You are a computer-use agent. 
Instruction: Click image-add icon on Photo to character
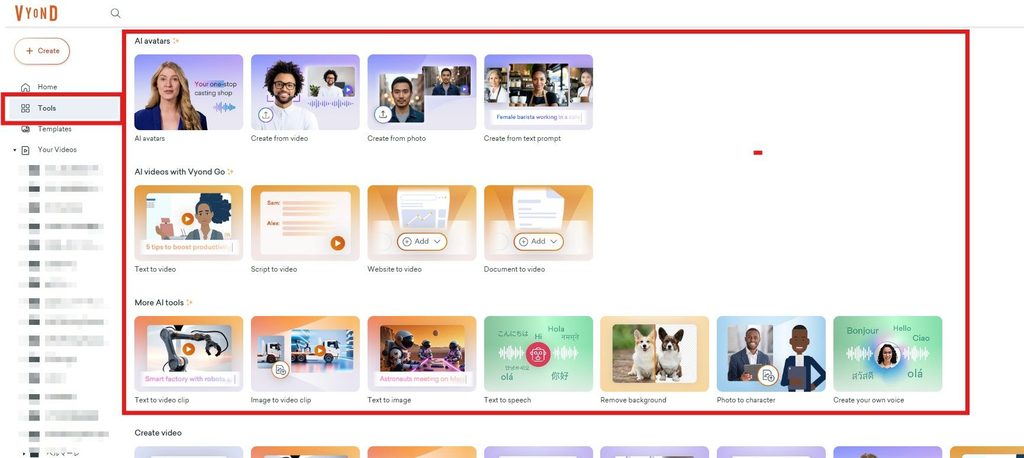click(767, 376)
